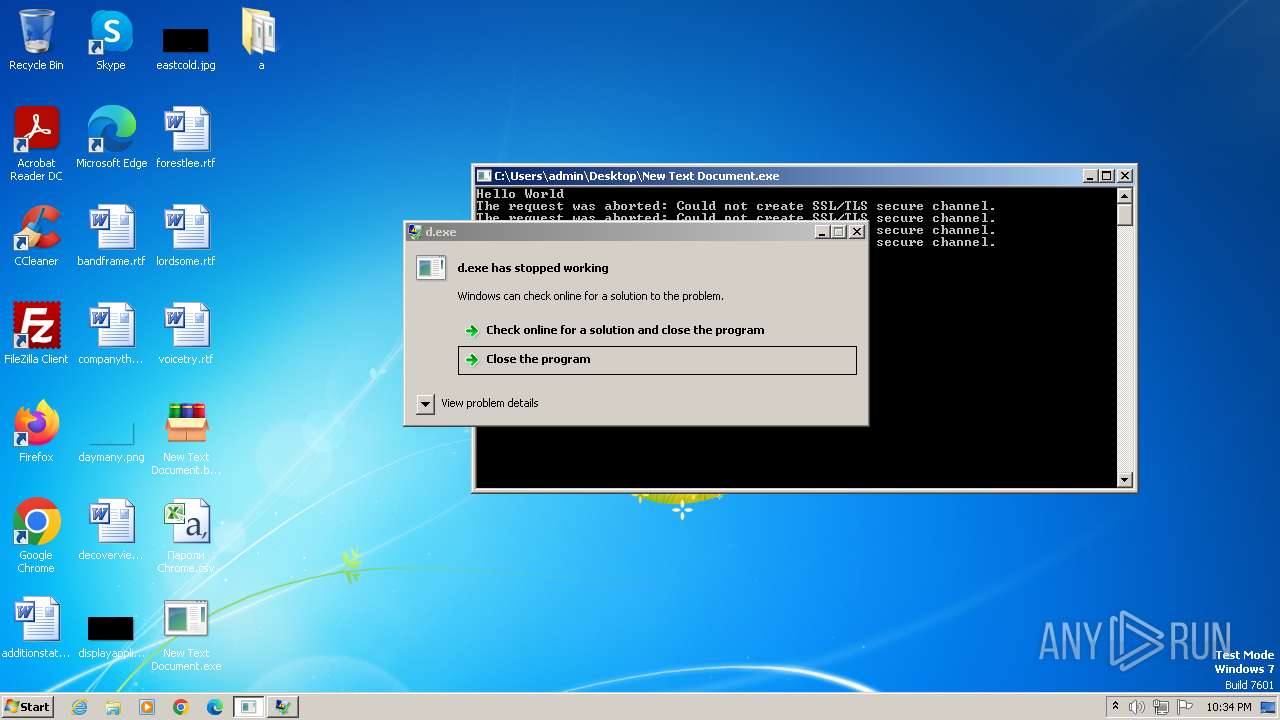Open the media player taskbar icon

click(x=147, y=707)
